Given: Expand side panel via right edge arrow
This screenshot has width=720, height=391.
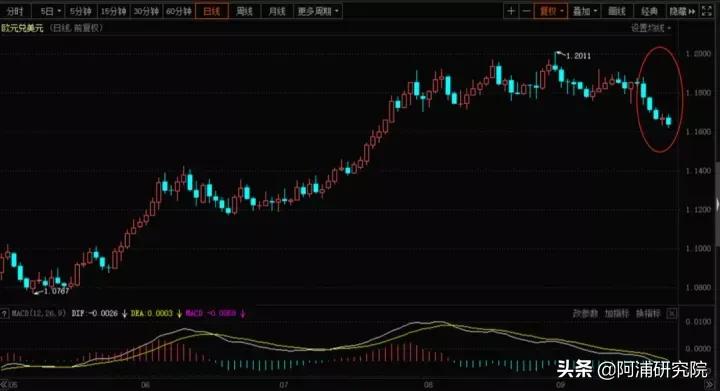Looking at the screenshot, I should 717,205.
